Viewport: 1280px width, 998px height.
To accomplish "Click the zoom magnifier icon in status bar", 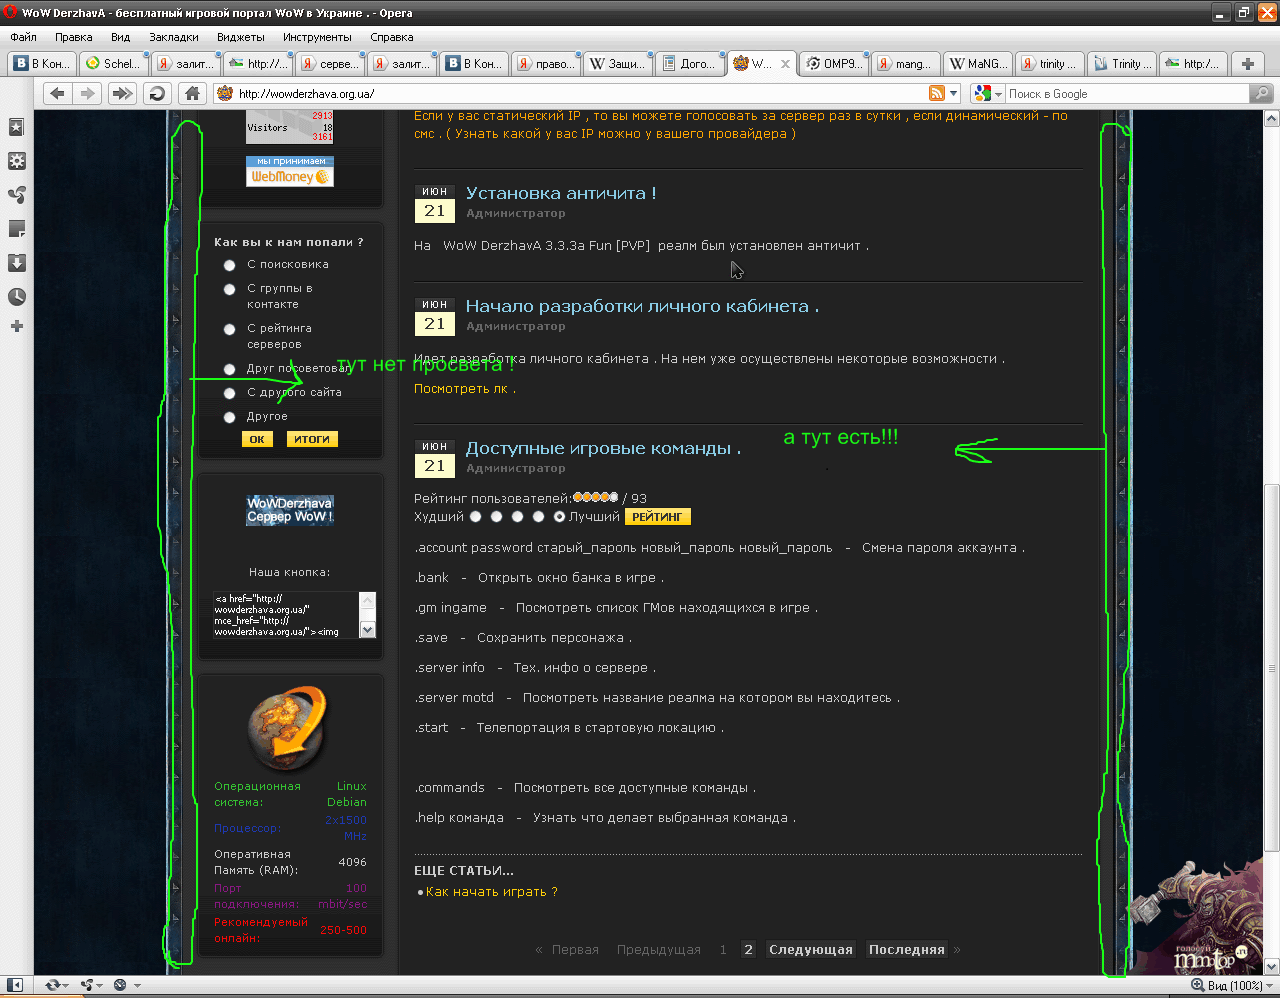I will click(1198, 985).
